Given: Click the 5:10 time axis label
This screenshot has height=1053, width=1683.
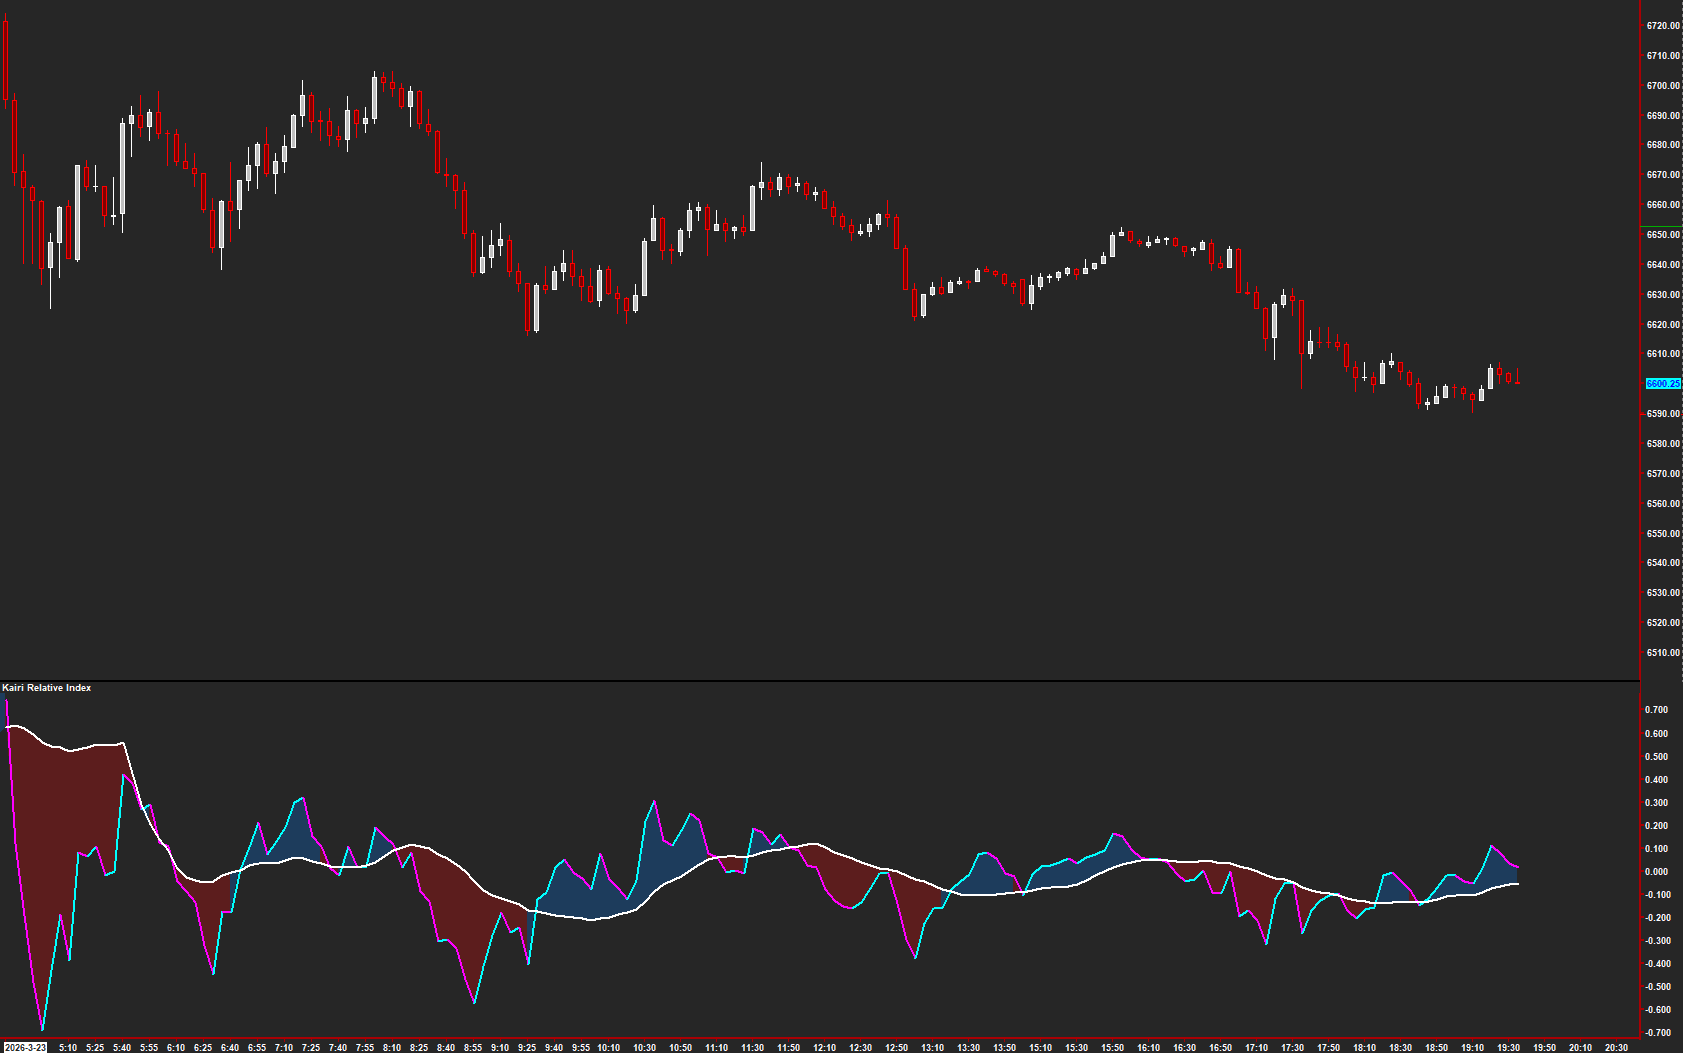Looking at the screenshot, I should click(68, 1047).
